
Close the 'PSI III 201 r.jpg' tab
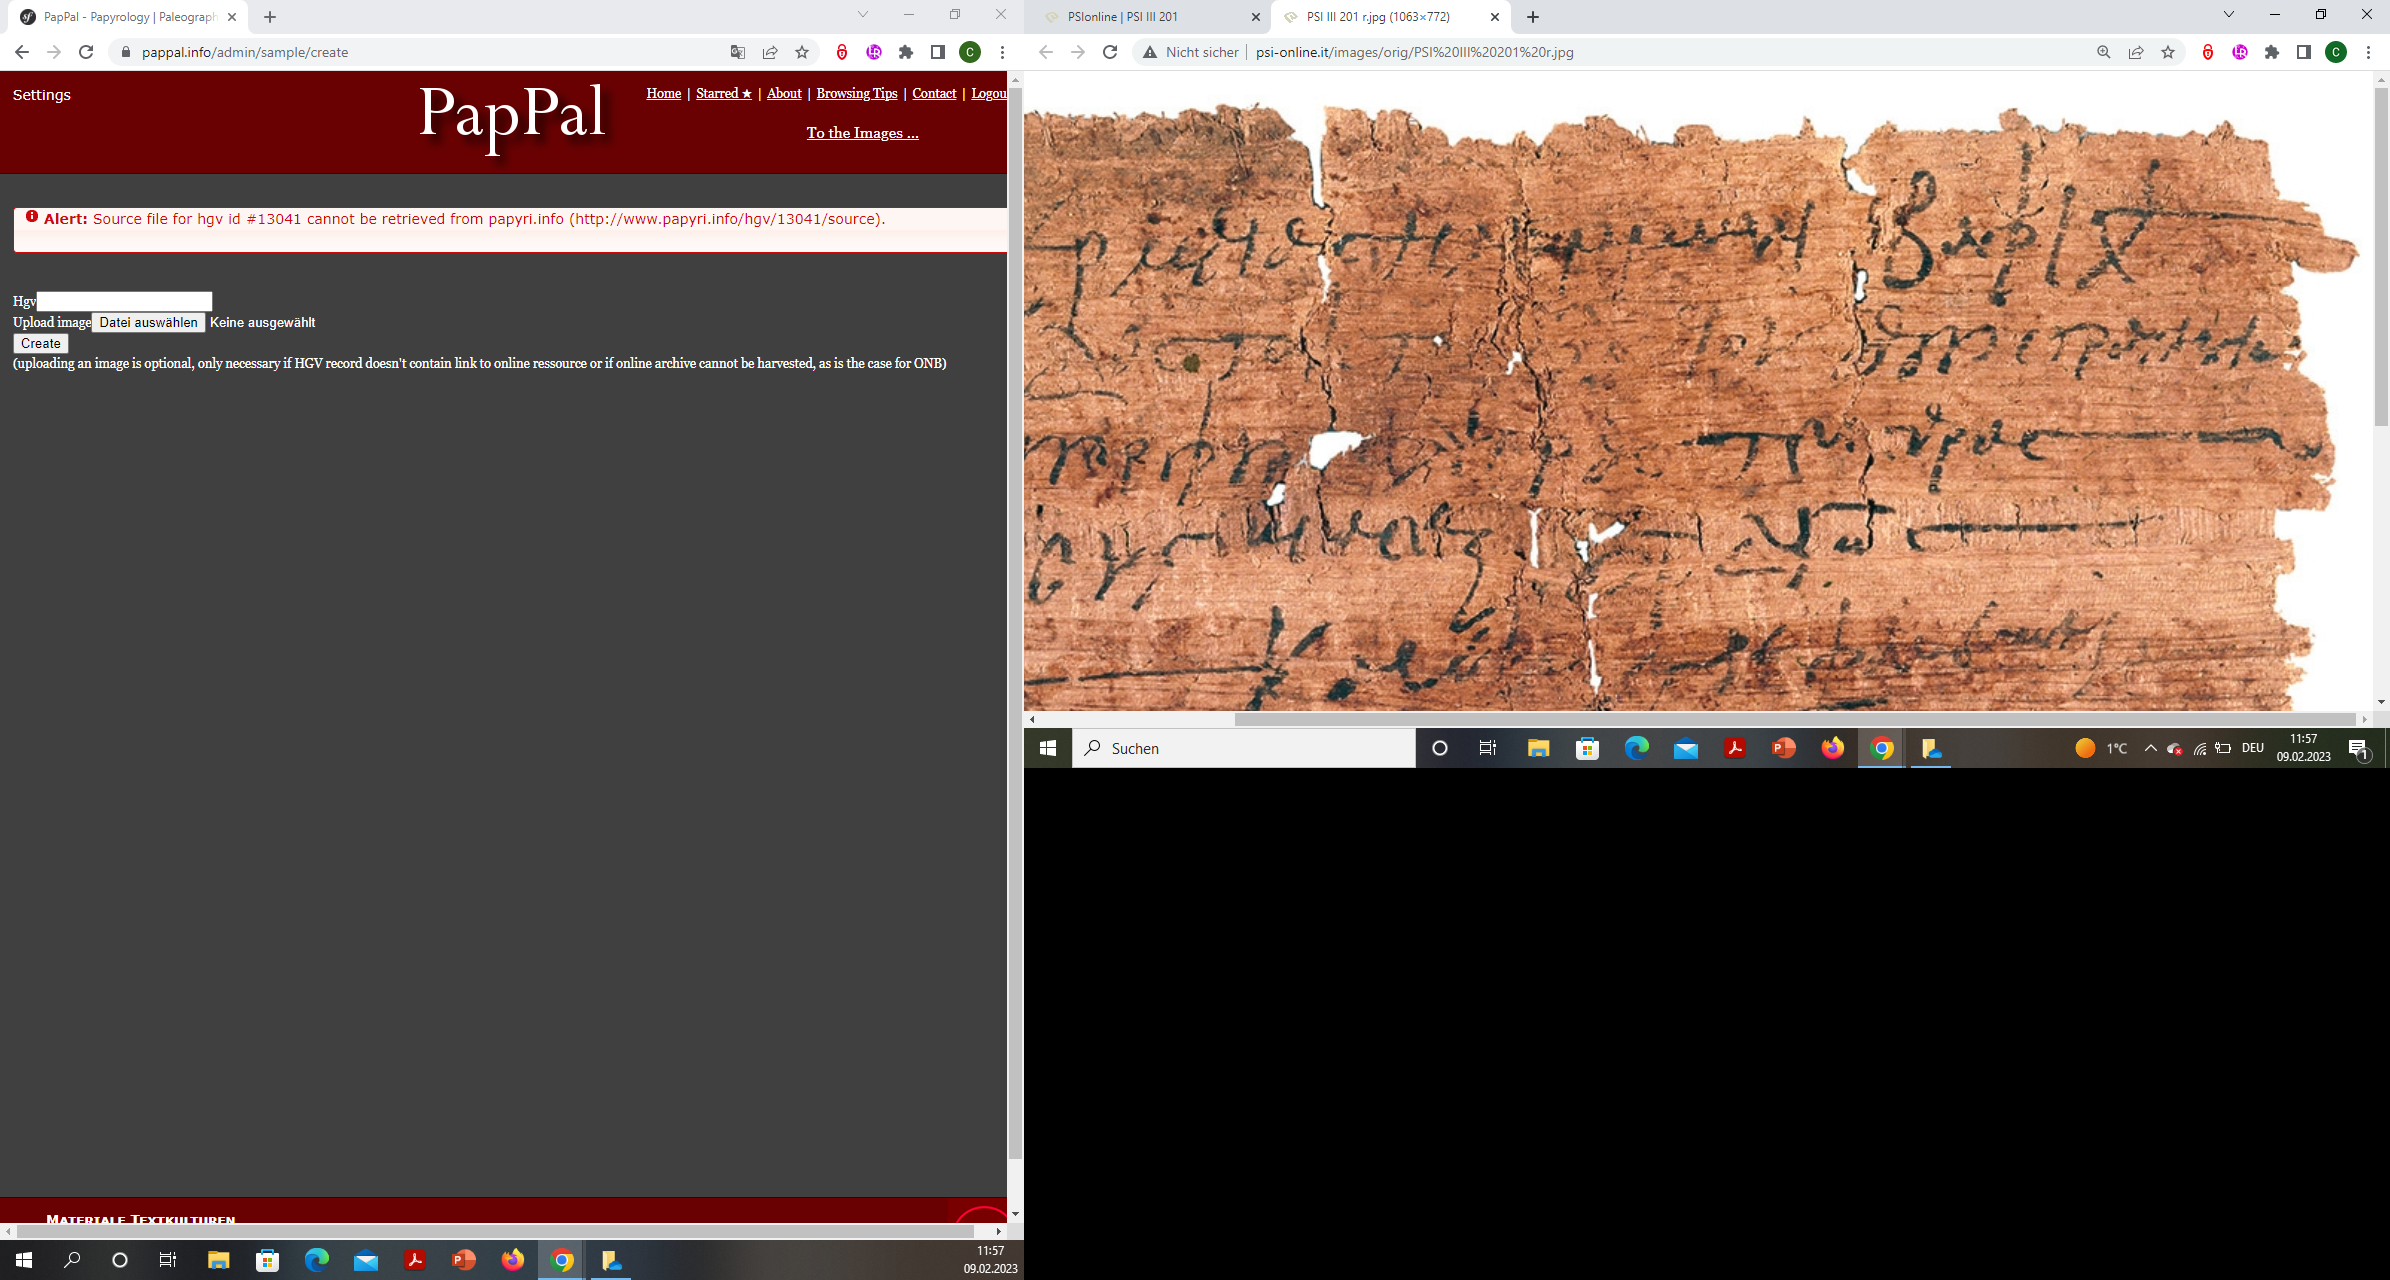[1495, 17]
